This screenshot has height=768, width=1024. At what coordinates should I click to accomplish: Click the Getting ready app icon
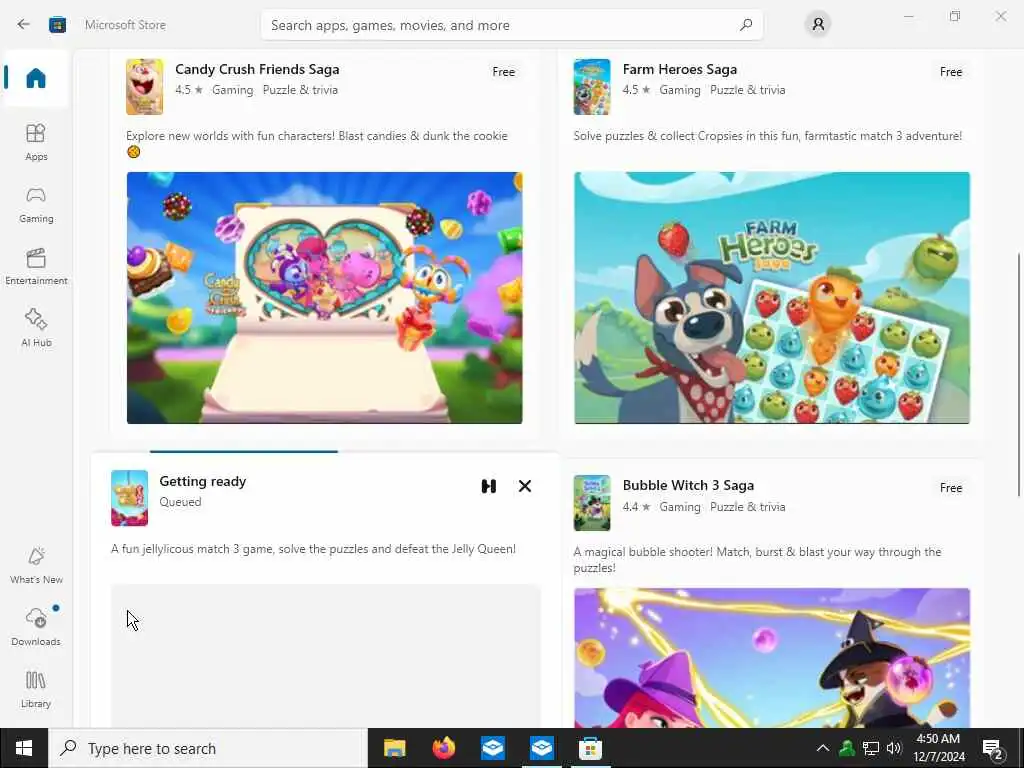pyautogui.click(x=129, y=498)
